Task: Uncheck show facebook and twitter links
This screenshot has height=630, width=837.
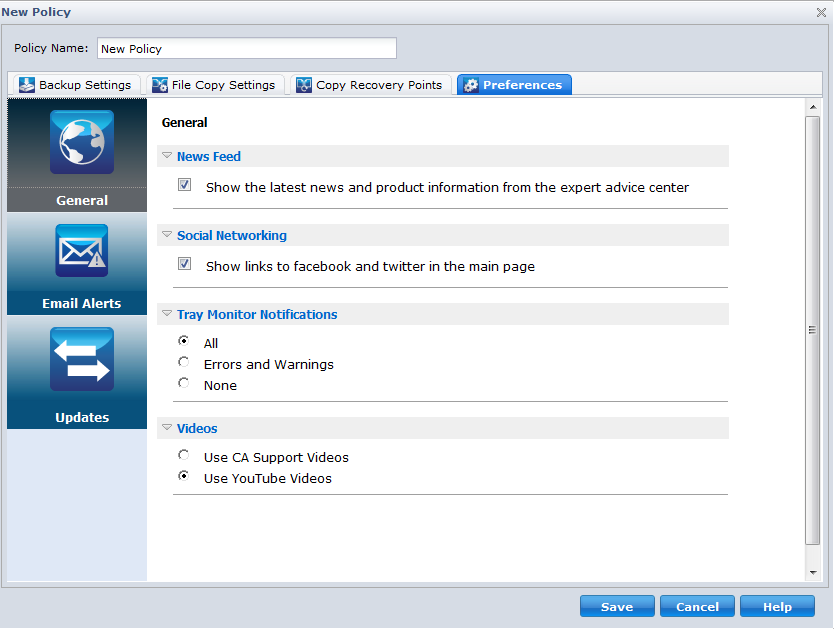Action: click(184, 265)
